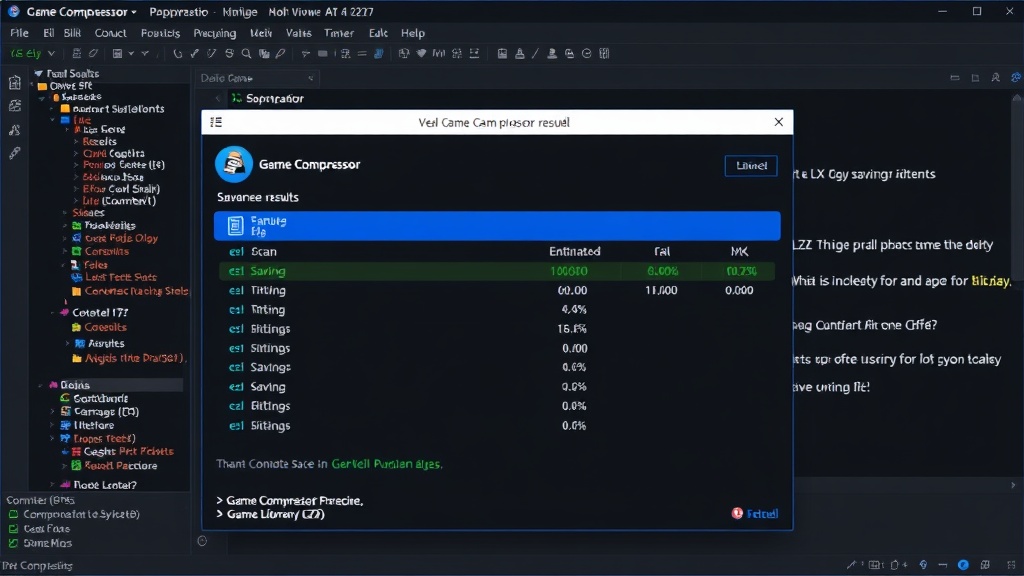This screenshot has height=576, width=1024.
Task: Click the document icon in the blue selected row
Action: 235,226
